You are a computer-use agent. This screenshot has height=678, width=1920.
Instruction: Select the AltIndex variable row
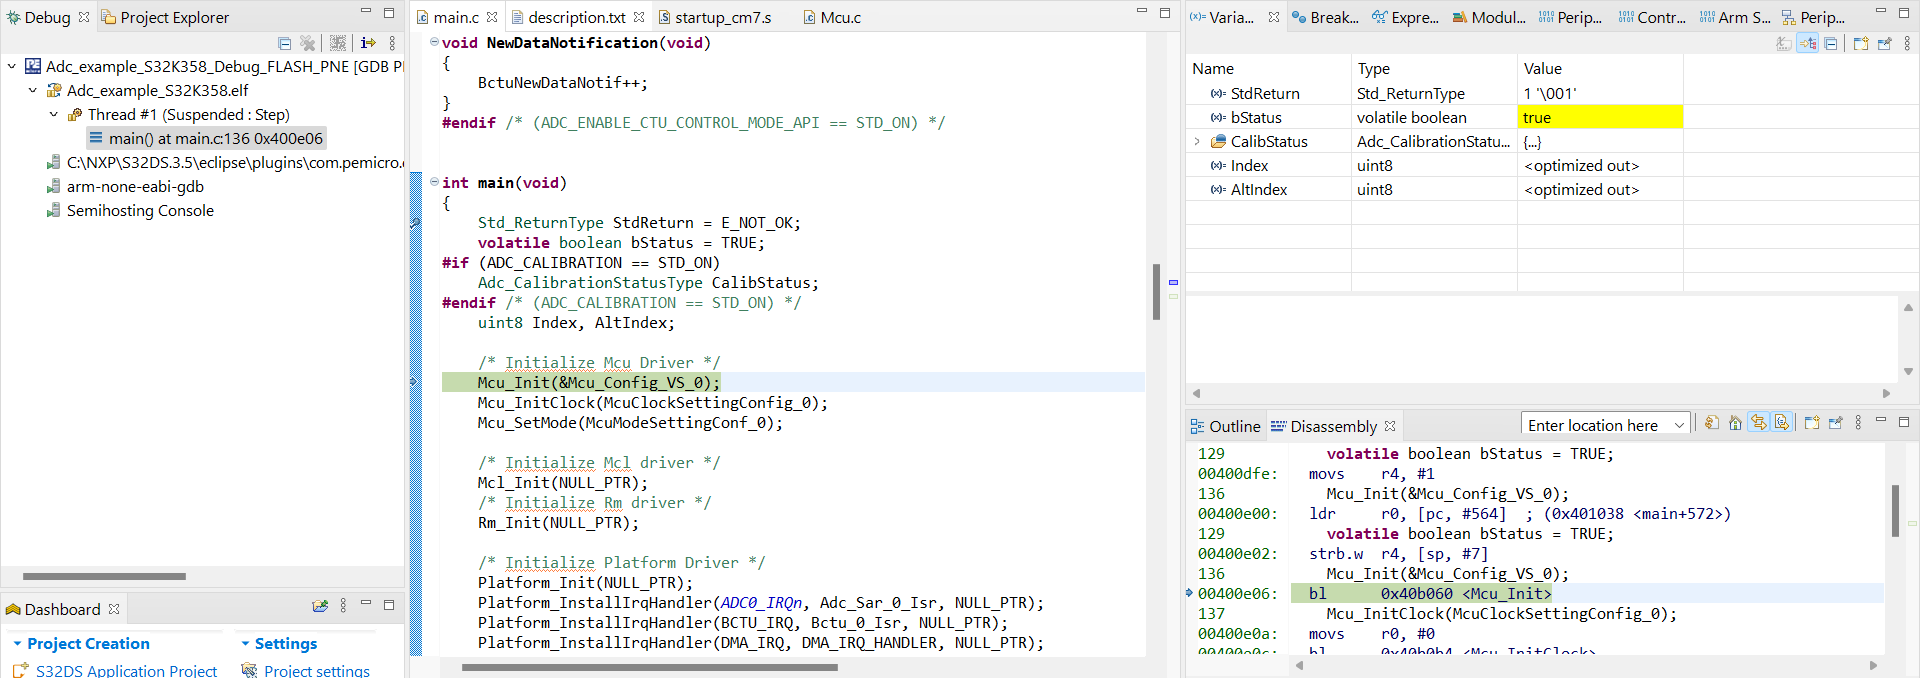coord(1435,189)
